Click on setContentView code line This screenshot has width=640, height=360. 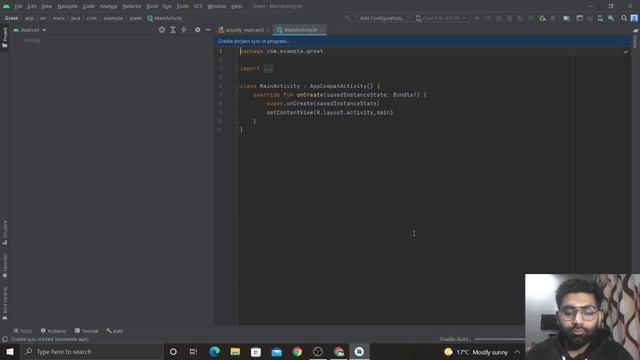click(x=330, y=112)
